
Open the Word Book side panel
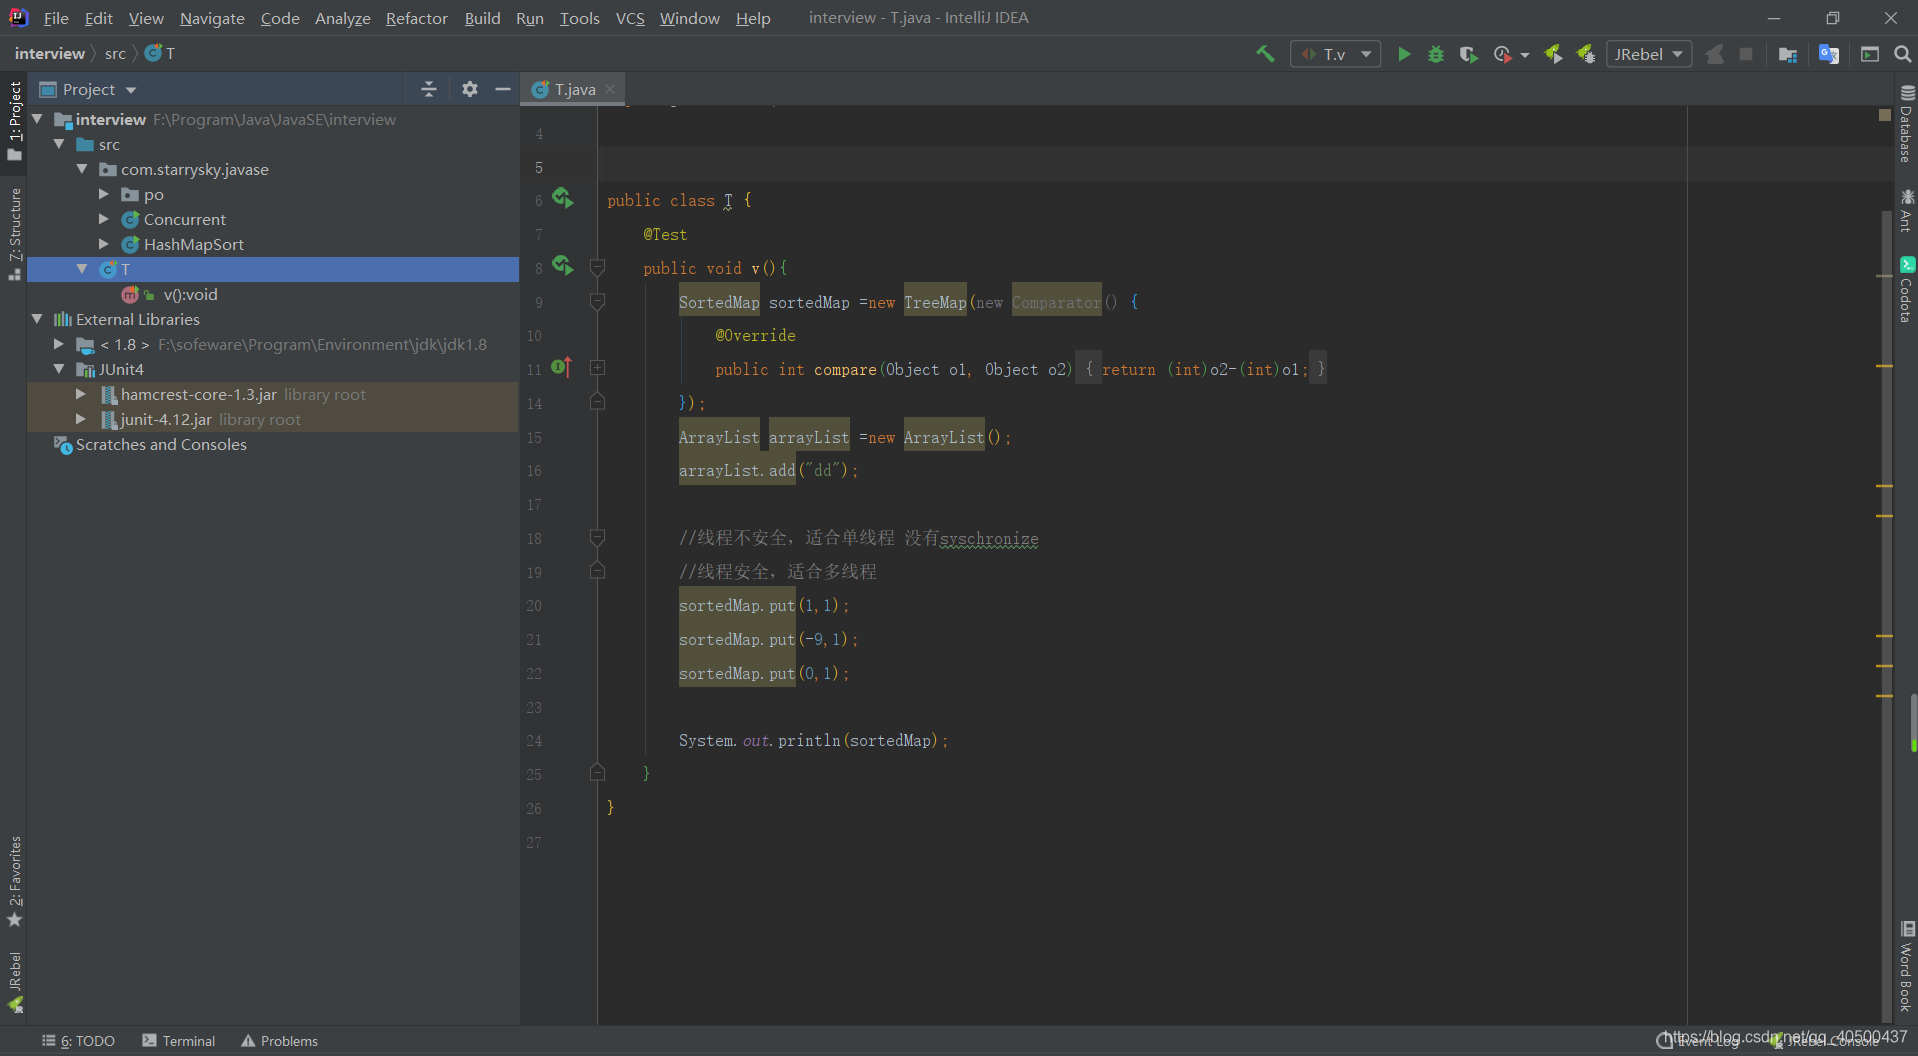[1906, 966]
